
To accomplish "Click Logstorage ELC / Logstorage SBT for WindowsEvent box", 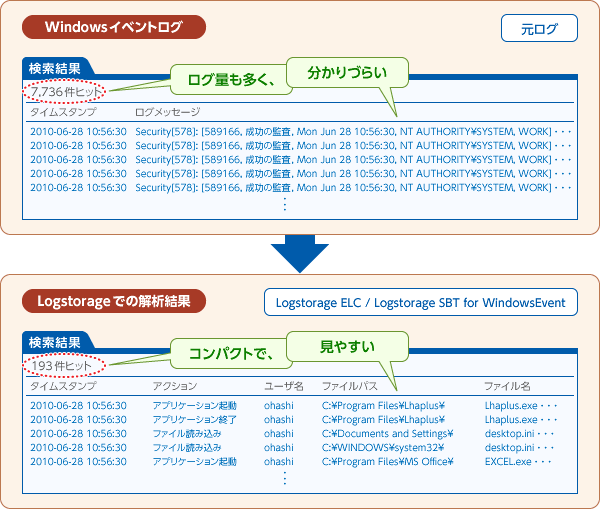I will tap(421, 302).
